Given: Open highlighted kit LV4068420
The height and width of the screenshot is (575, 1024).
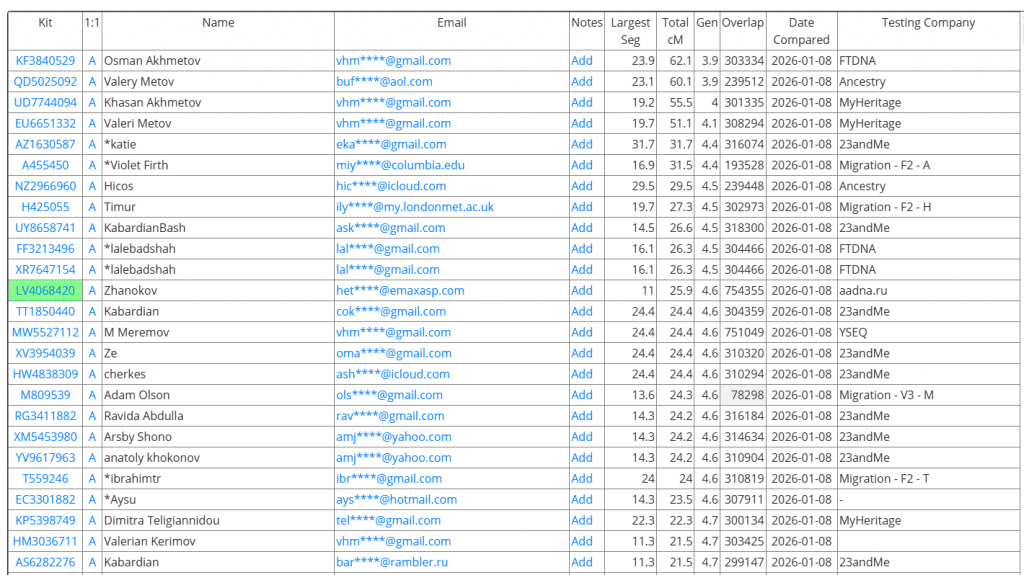Looking at the screenshot, I should 45,291.
